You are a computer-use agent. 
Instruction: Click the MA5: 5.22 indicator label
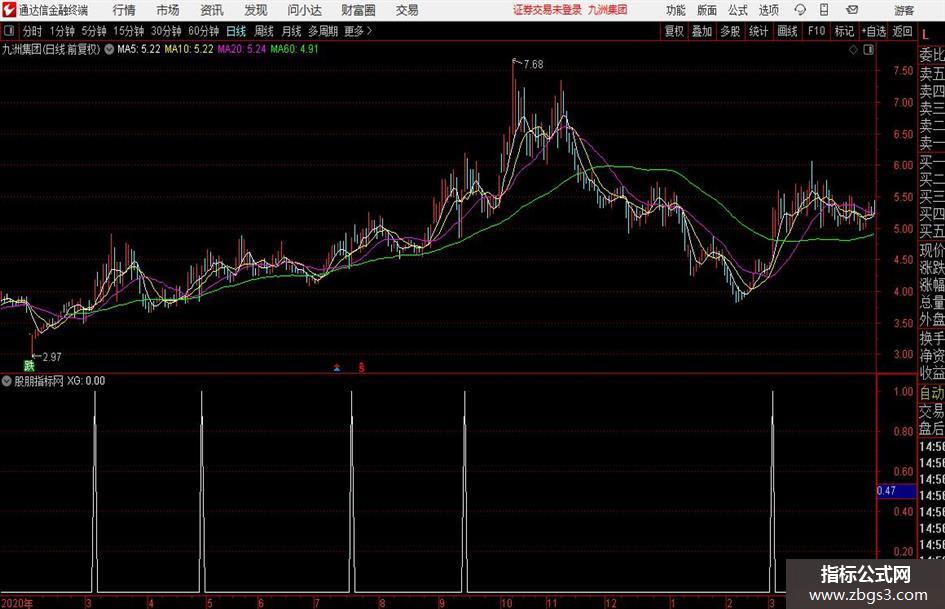(x=139, y=49)
